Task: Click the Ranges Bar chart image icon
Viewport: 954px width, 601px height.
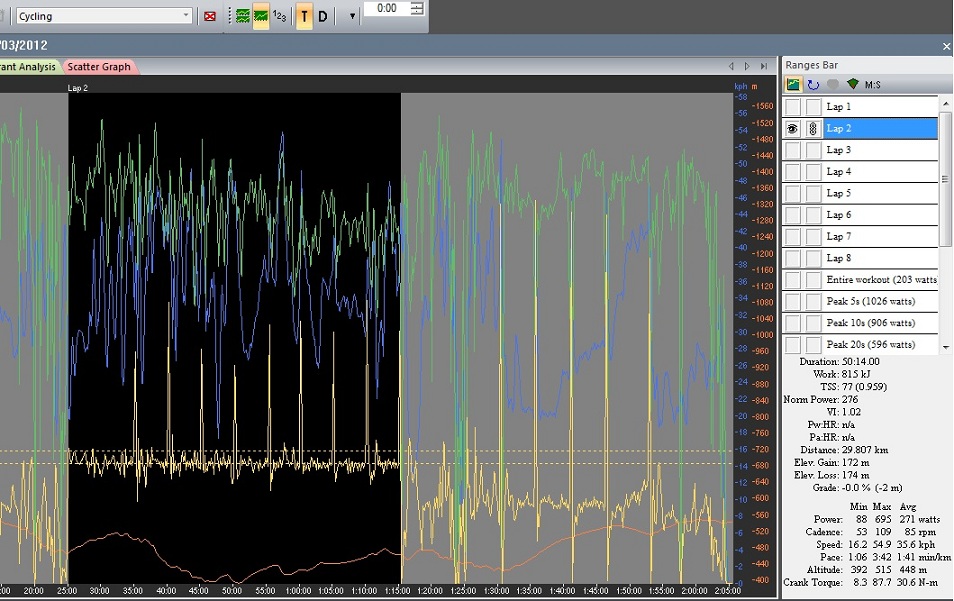Action: [794, 85]
